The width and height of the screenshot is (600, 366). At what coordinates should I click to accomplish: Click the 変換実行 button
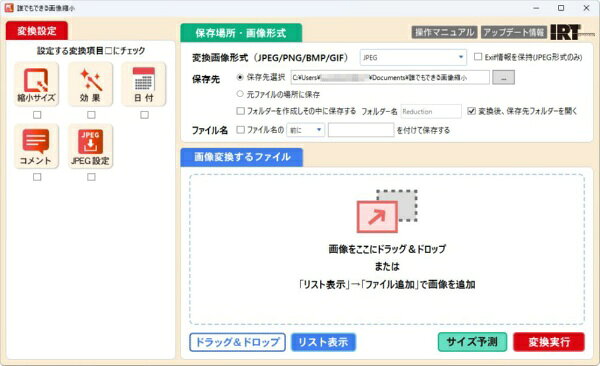tap(549, 342)
